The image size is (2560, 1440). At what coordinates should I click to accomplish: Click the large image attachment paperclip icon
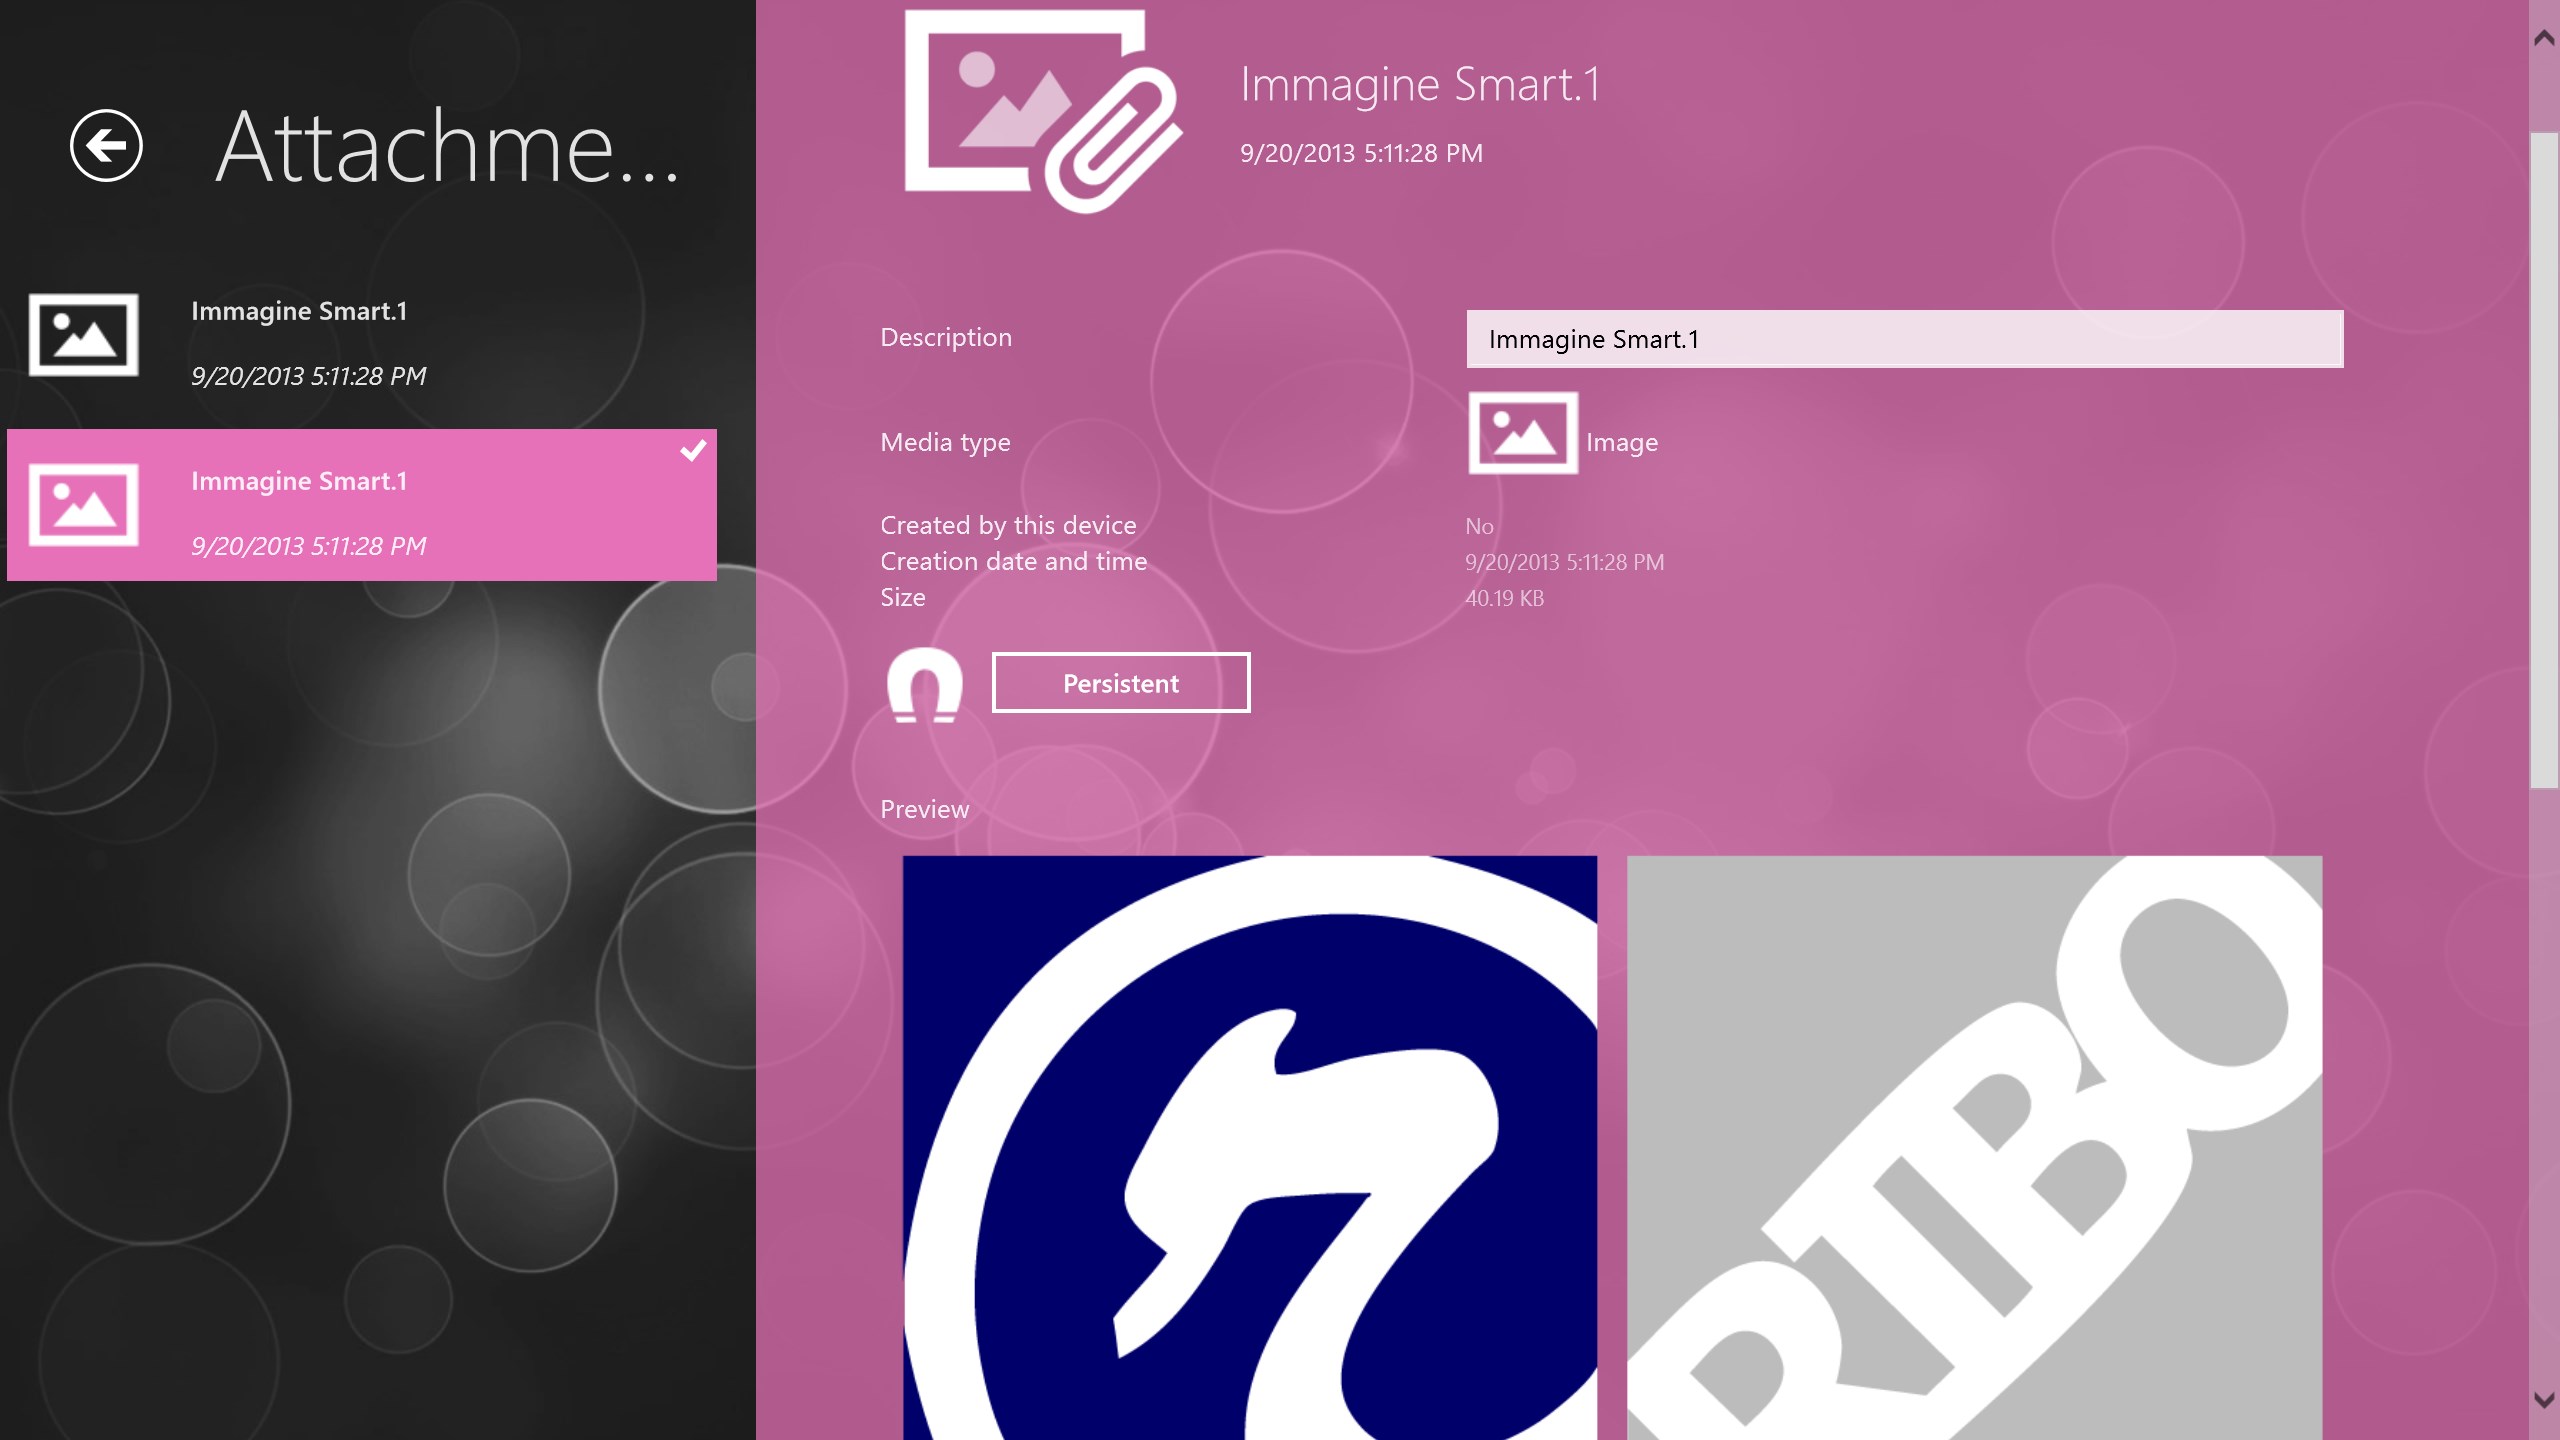(x=1041, y=110)
